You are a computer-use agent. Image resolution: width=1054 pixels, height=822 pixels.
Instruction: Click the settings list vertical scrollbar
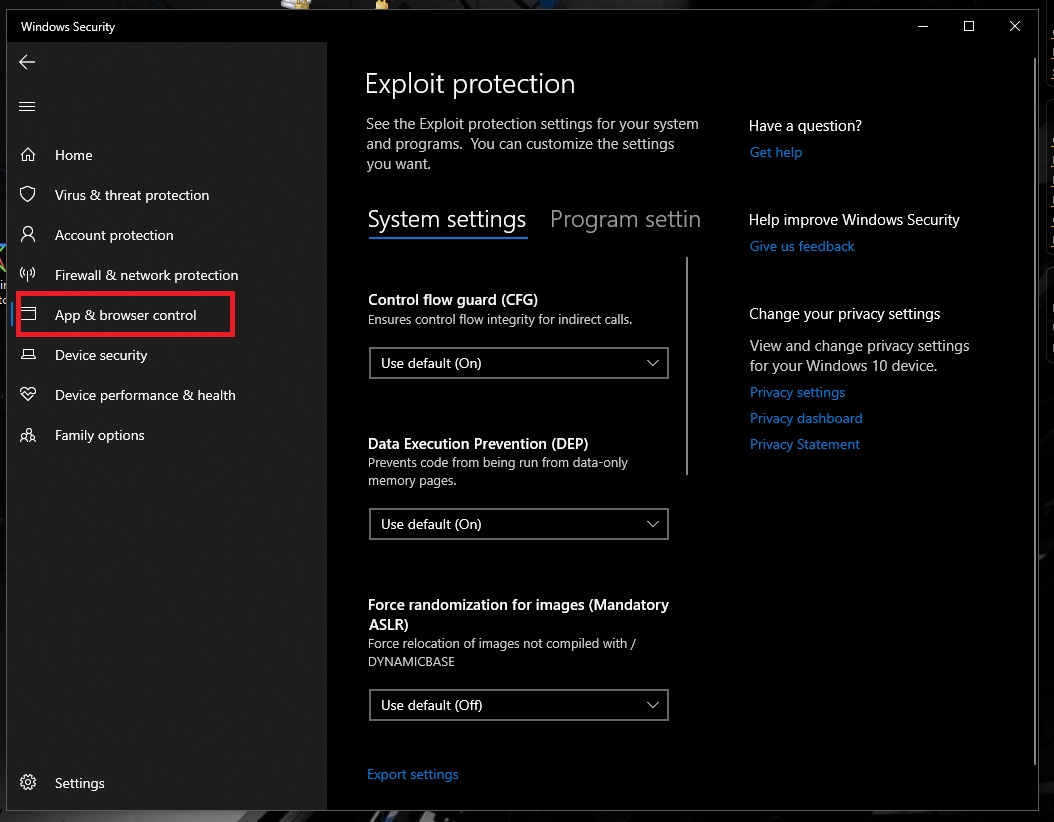pyautogui.click(x=688, y=366)
